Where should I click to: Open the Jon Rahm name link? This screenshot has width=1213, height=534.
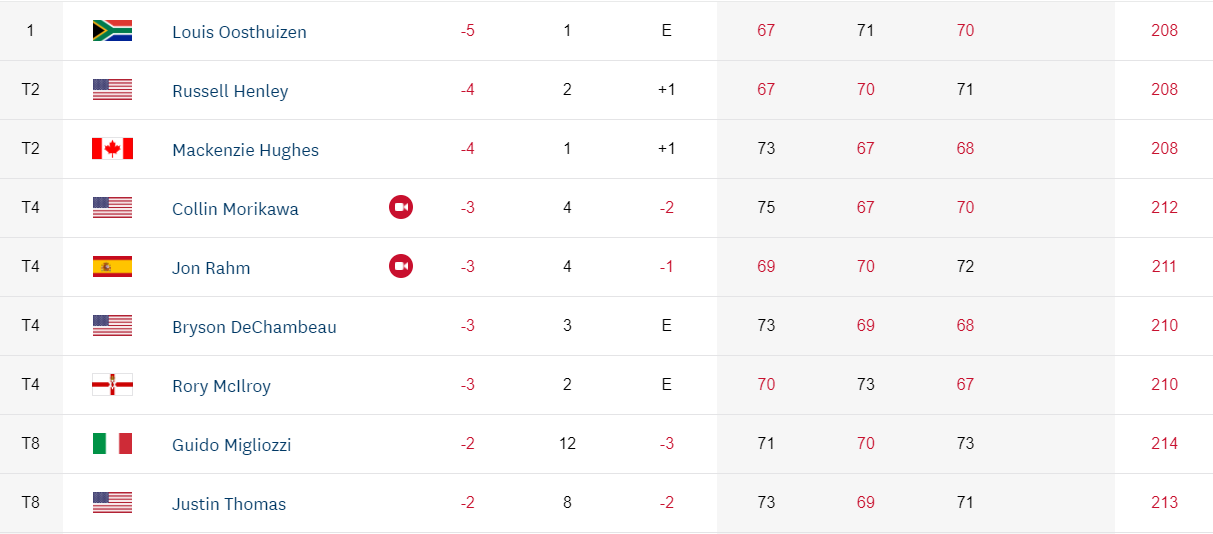211,268
